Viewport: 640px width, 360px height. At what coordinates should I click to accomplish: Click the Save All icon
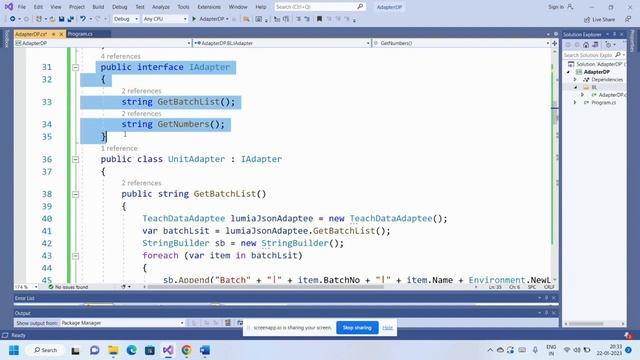tap(71, 19)
